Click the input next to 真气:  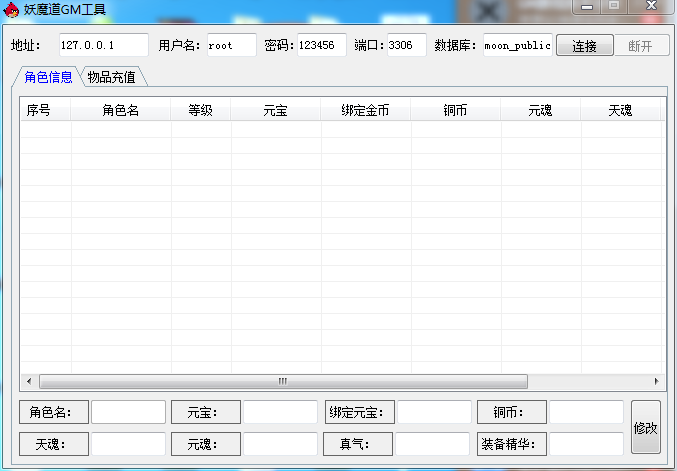(x=432, y=444)
